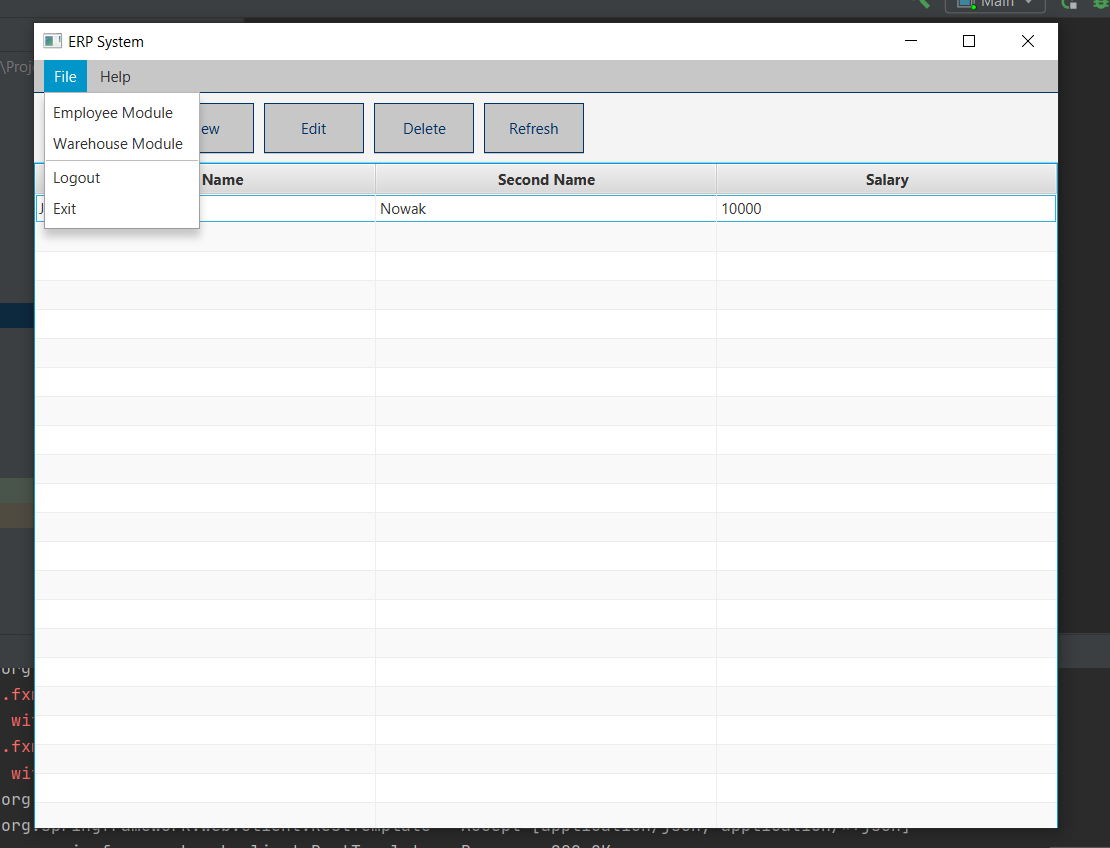
Task: Click the ERP System title bar icon
Action: pyautogui.click(x=51, y=41)
